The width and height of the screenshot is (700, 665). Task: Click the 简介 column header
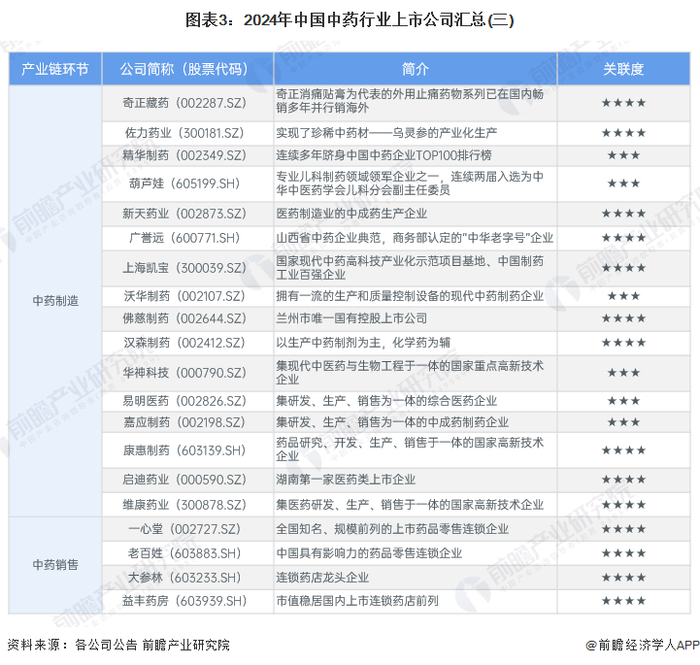pos(415,69)
